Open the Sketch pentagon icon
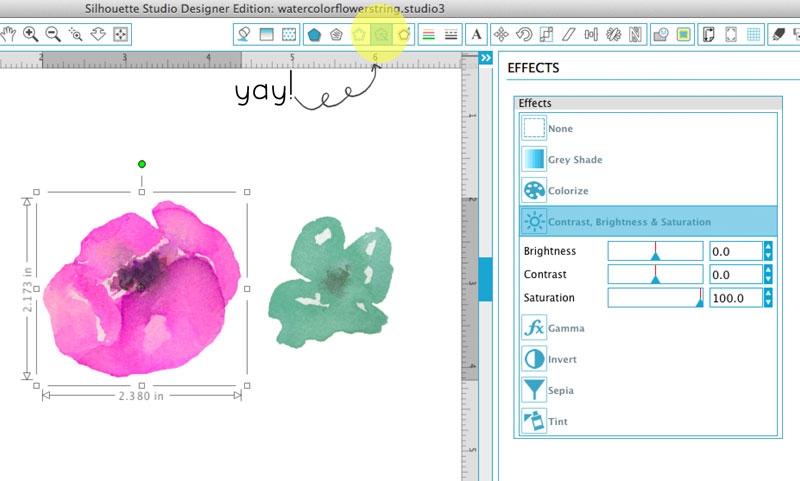The image size is (800, 481). [x=336, y=34]
